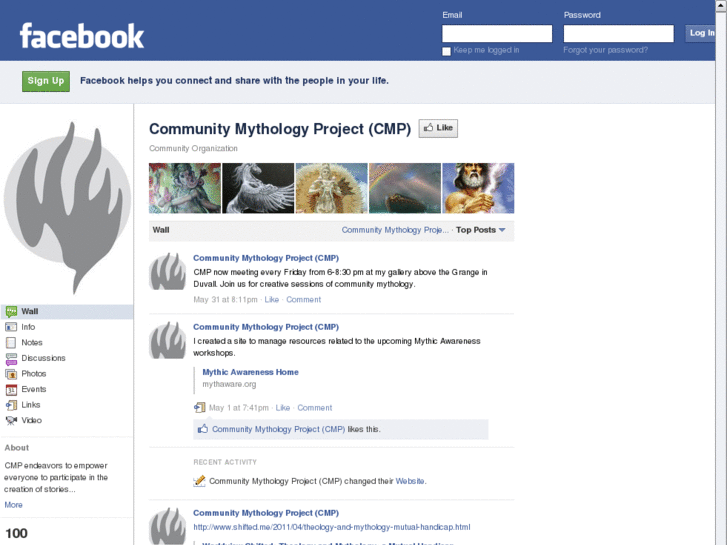The width and height of the screenshot is (727, 545).
Task: Click author name on the Mythic Awareness post
Action: (266, 327)
